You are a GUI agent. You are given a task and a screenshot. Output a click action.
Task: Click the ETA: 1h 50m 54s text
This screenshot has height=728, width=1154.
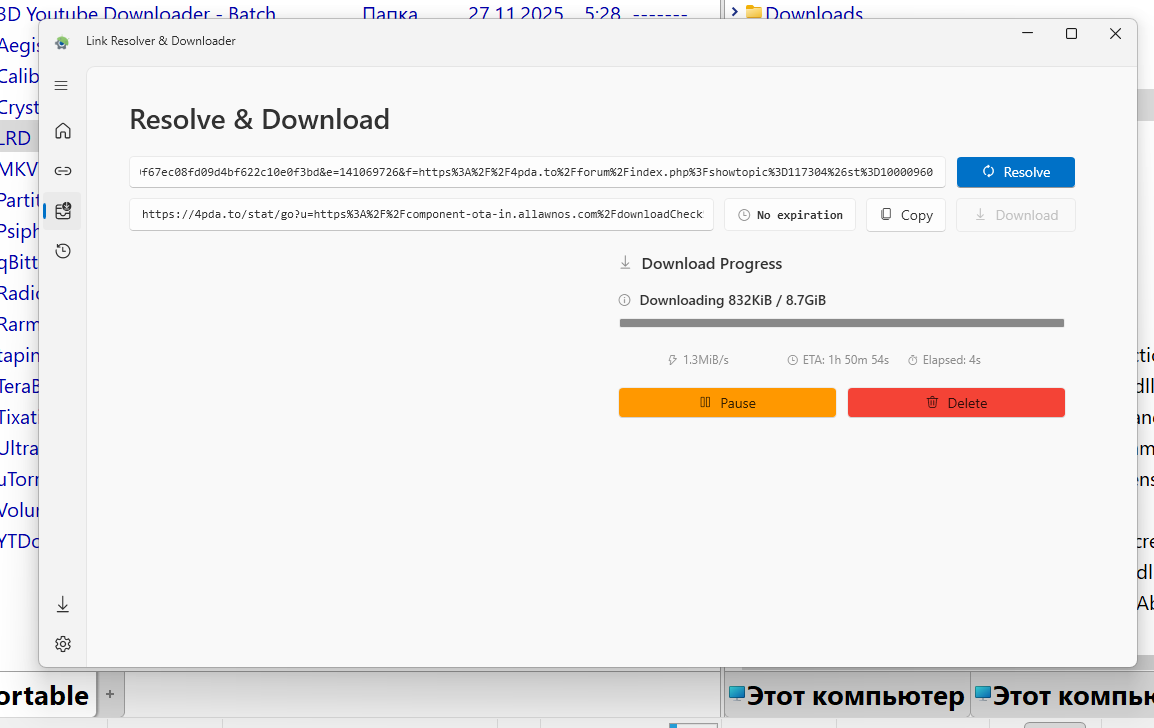tap(846, 360)
